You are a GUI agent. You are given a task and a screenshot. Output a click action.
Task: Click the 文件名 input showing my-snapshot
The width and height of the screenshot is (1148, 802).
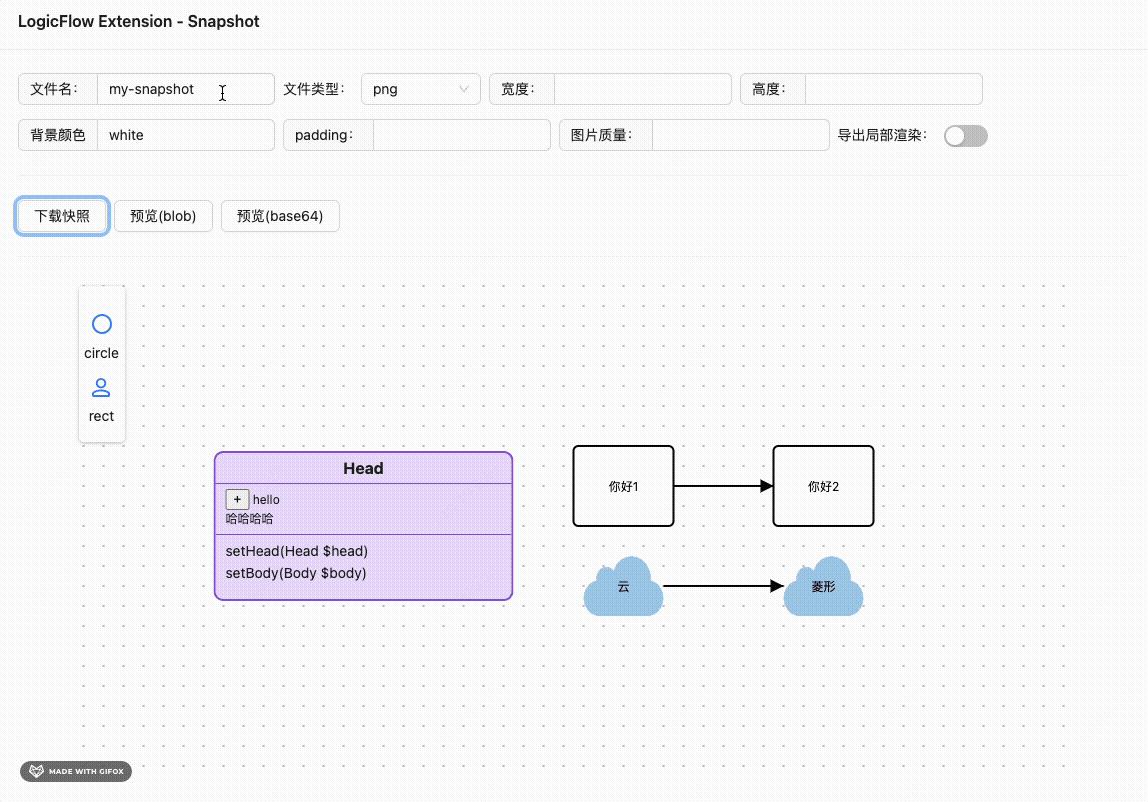(x=185, y=89)
